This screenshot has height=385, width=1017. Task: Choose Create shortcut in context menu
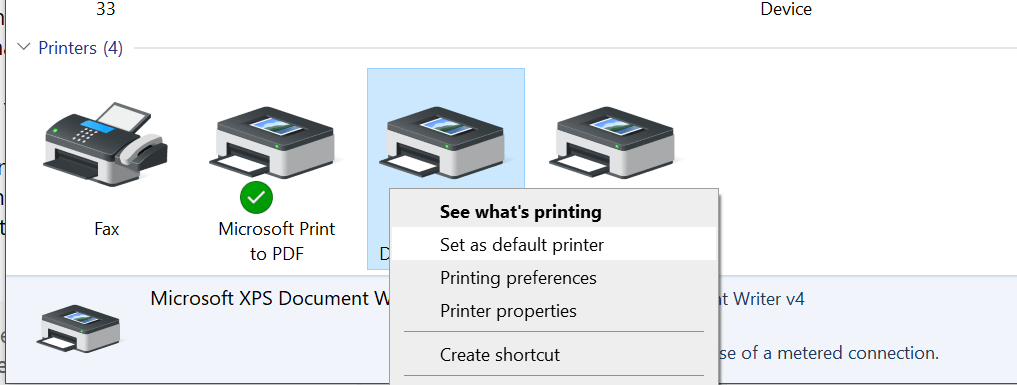[499, 355]
